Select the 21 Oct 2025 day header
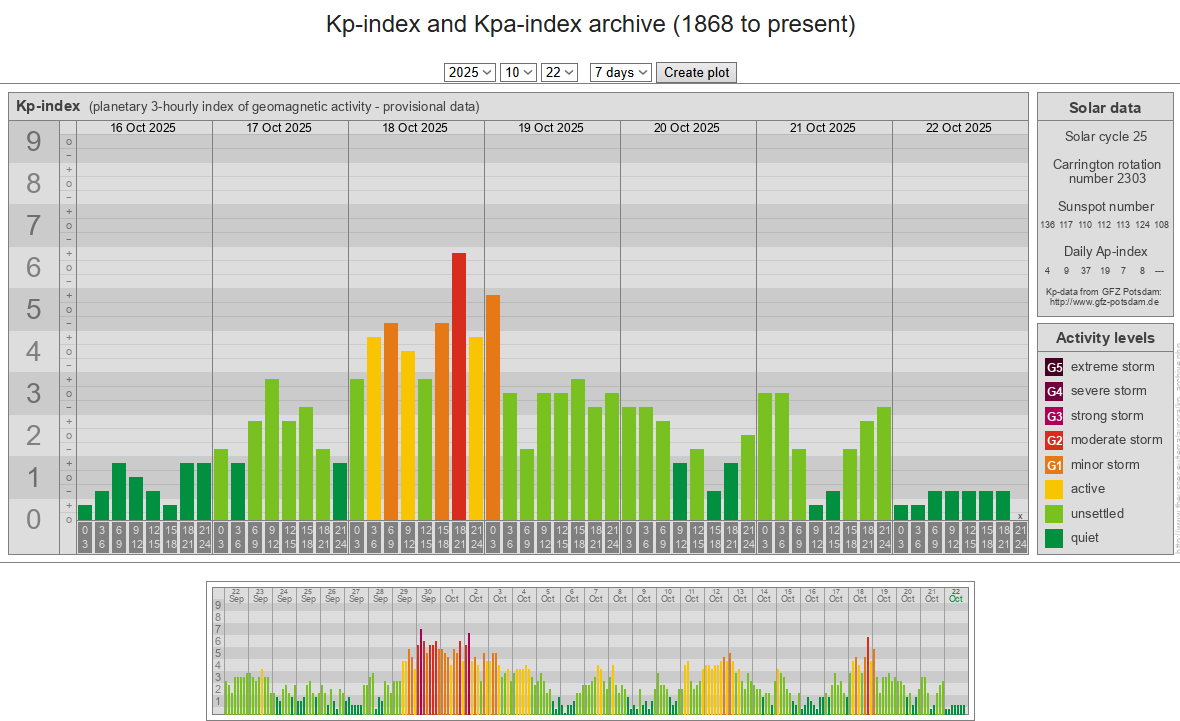This screenshot has width=1180, height=721. [x=823, y=128]
